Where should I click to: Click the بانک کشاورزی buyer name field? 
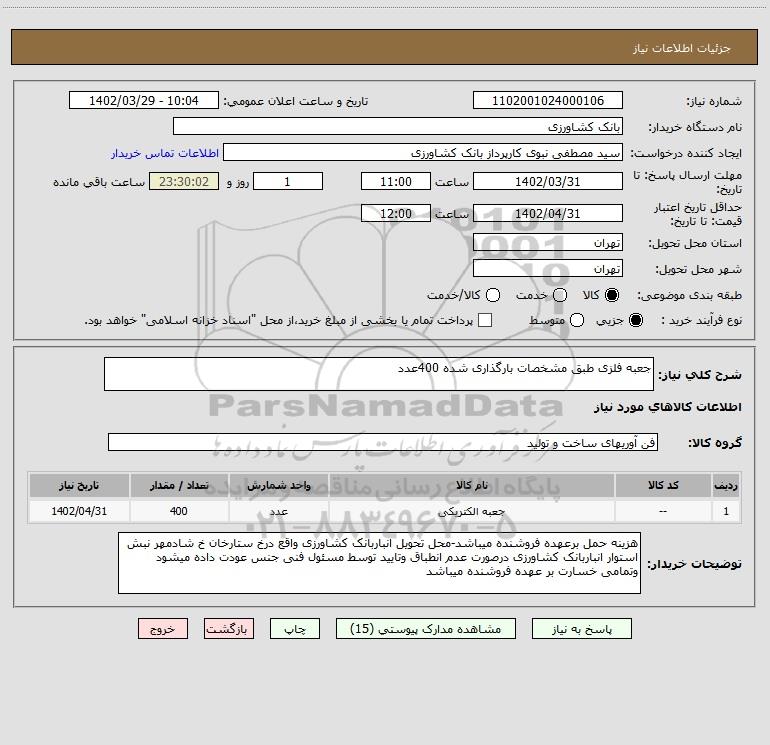coord(398,126)
